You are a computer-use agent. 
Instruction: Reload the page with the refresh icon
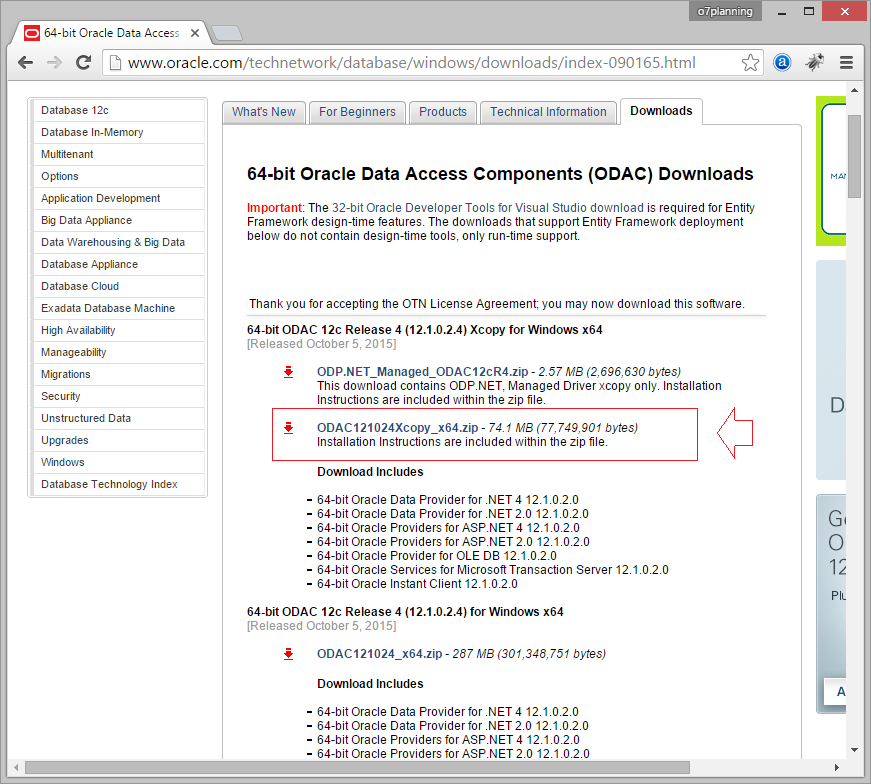point(84,63)
